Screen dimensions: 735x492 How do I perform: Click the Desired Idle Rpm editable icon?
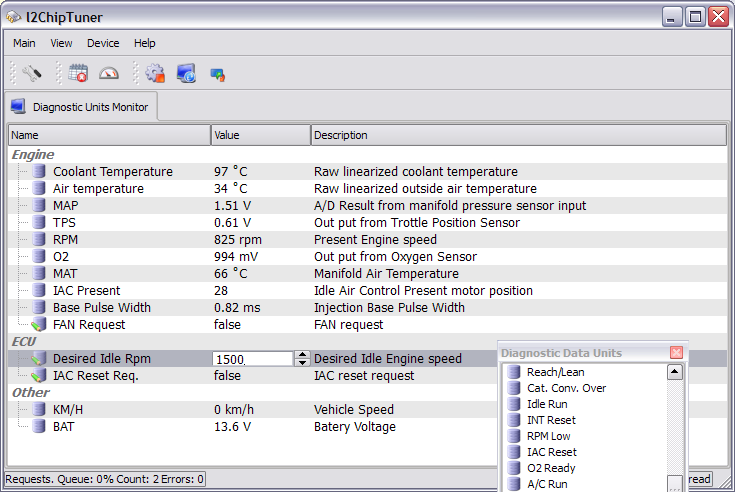click(39, 358)
